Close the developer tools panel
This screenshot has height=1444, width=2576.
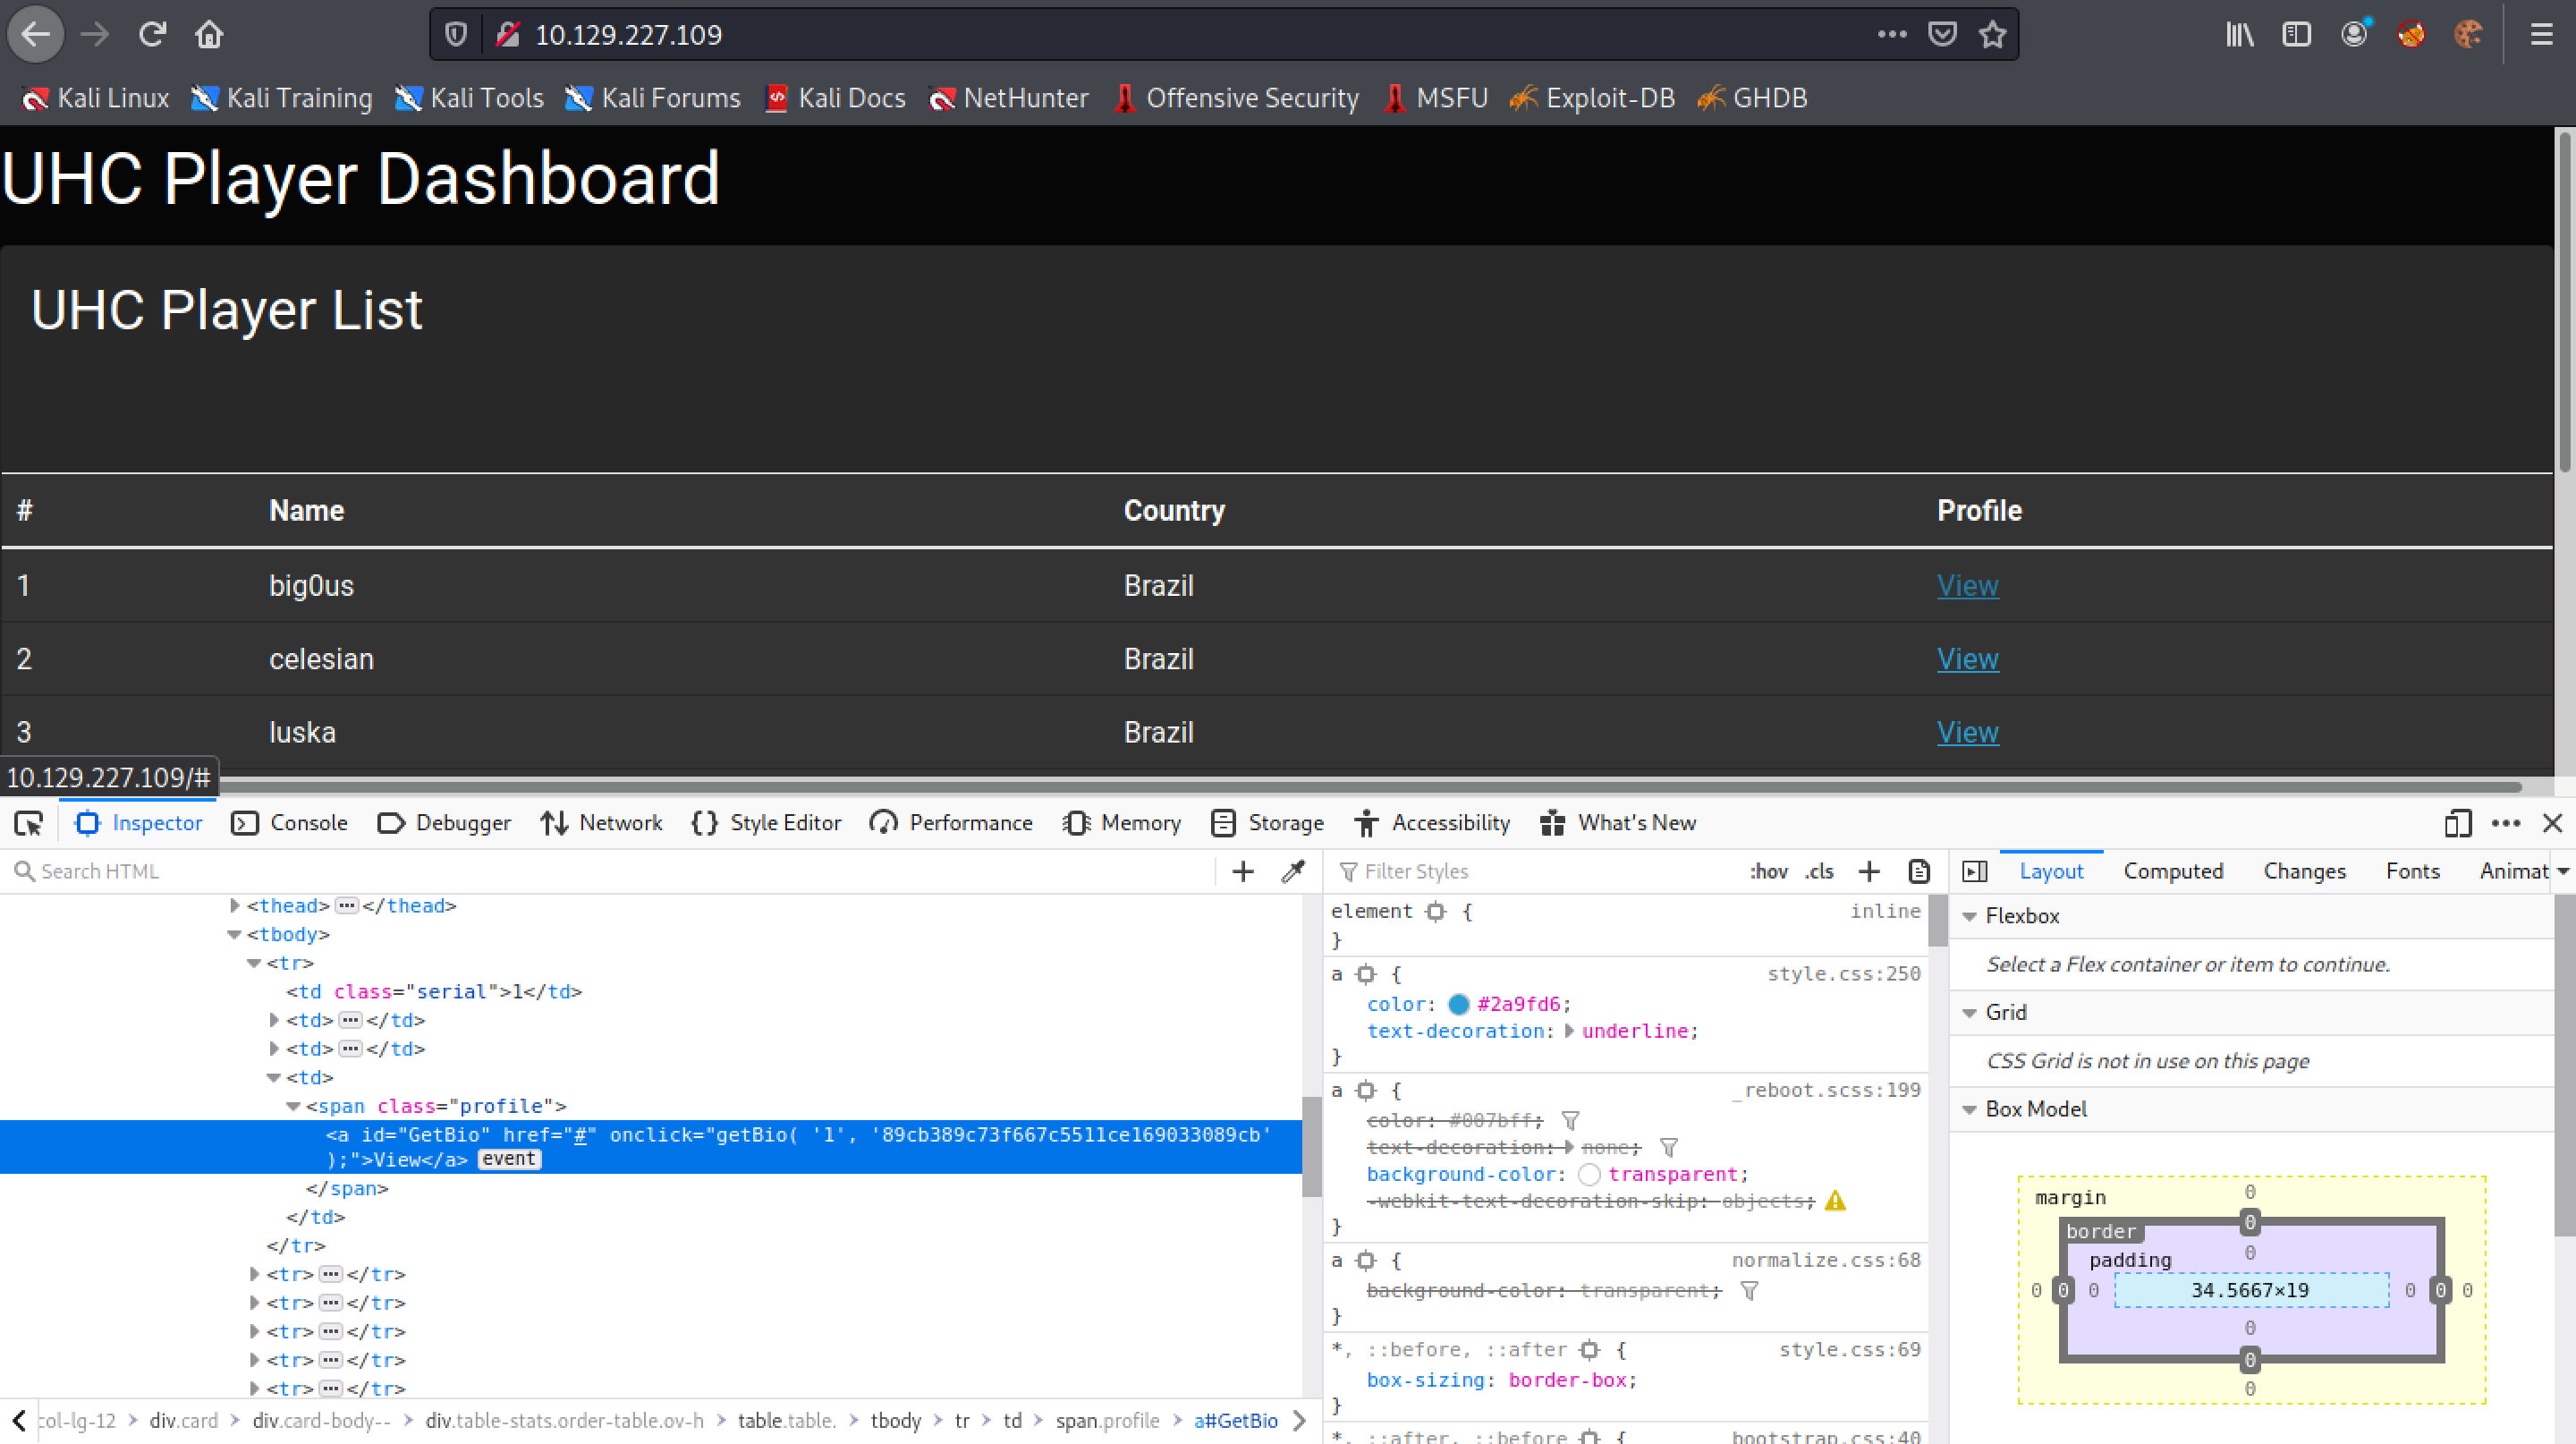coord(2552,823)
